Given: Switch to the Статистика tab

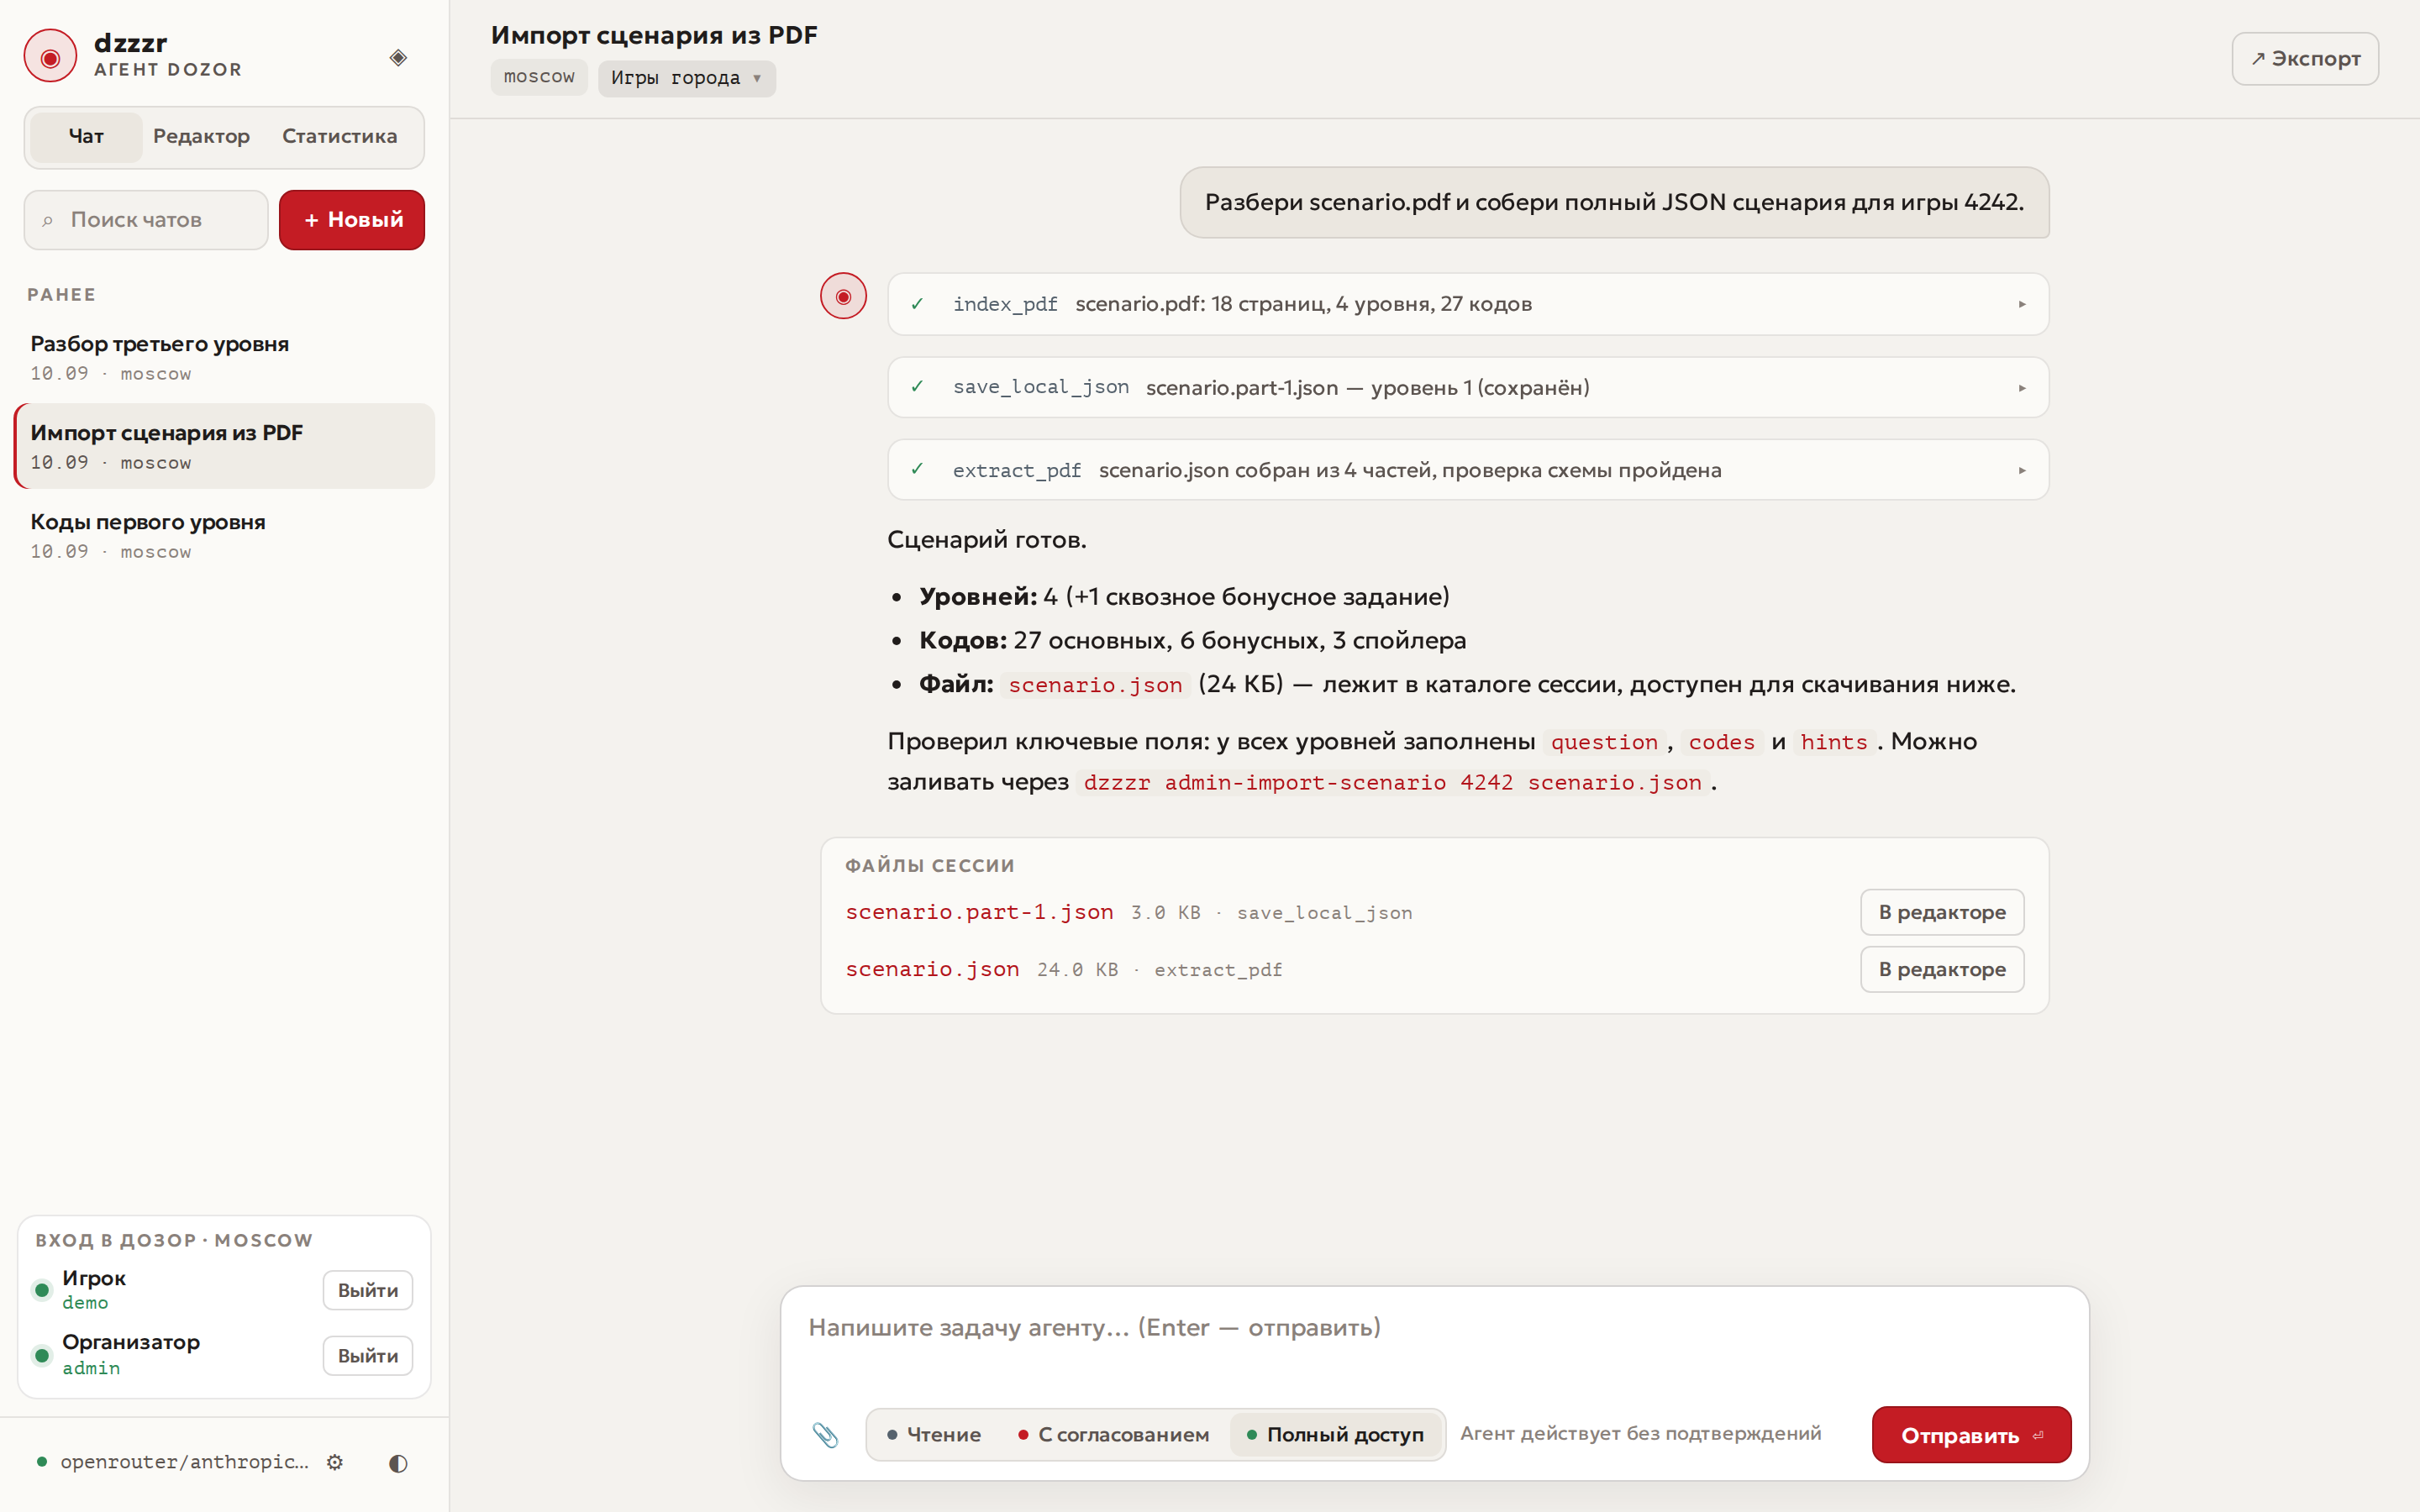Looking at the screenshot, I should coord(339,136).
